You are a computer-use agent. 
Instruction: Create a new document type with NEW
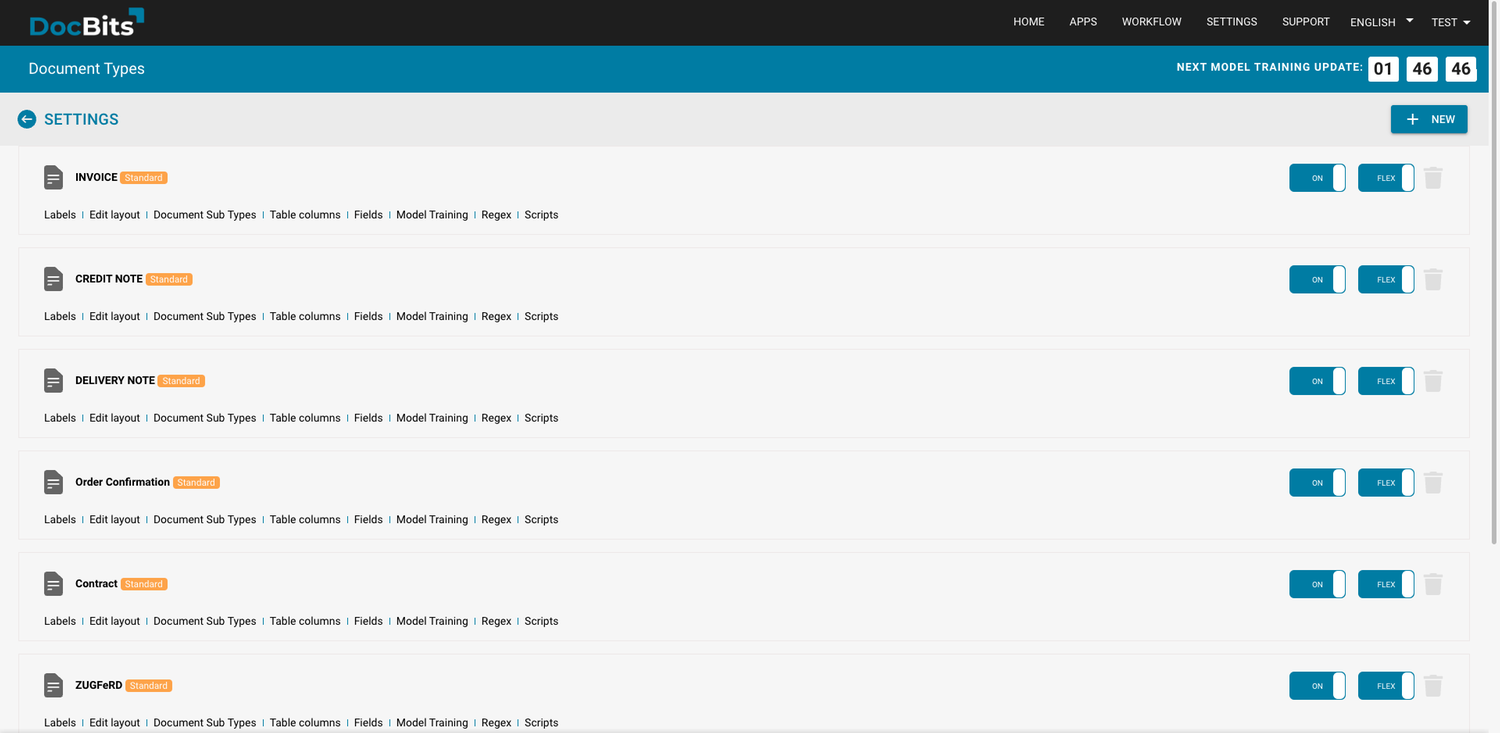point(1429,119)
